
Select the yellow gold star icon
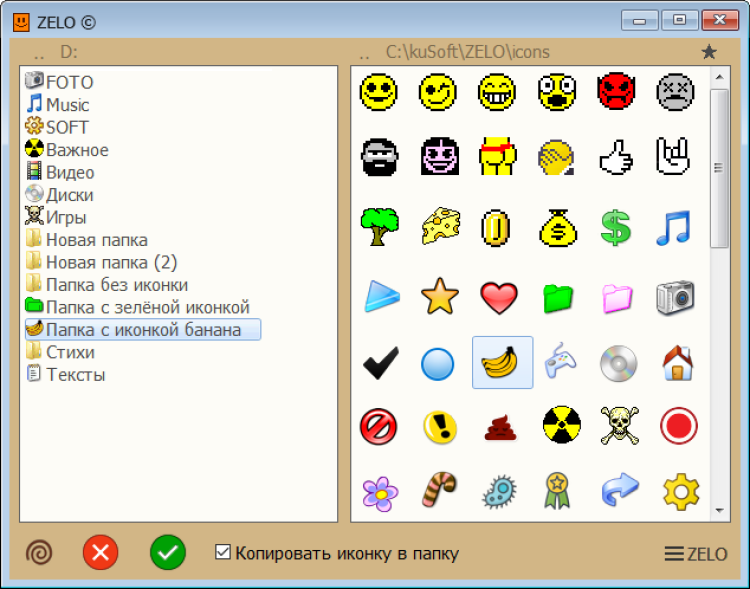tap(438, 296)
